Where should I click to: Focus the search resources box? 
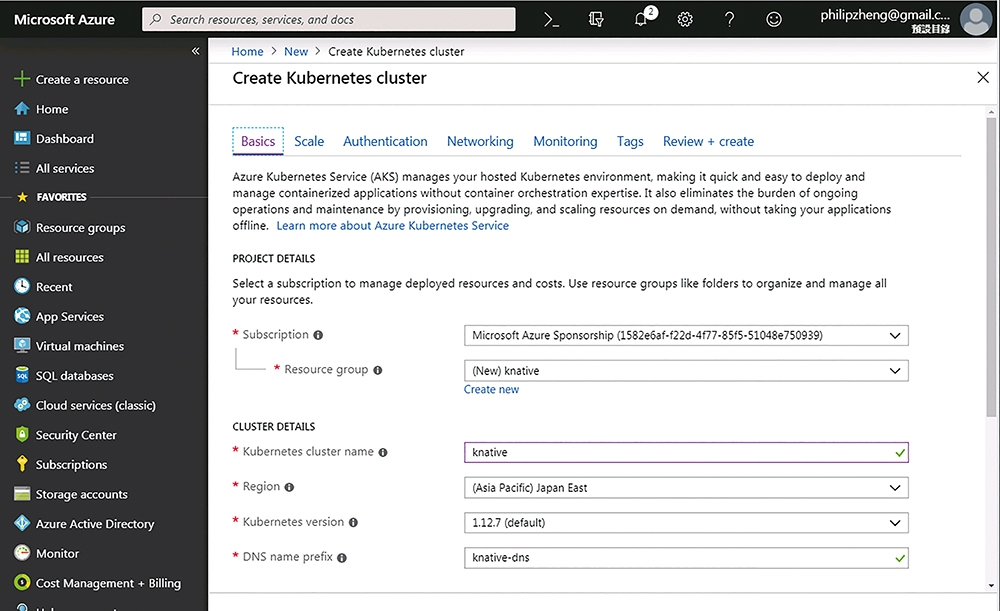329,19
